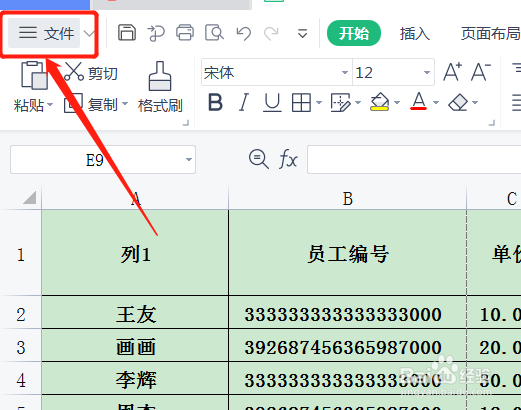Switch to the 插入 tab
The image size is (521, 410).
(x=415, y=34)
